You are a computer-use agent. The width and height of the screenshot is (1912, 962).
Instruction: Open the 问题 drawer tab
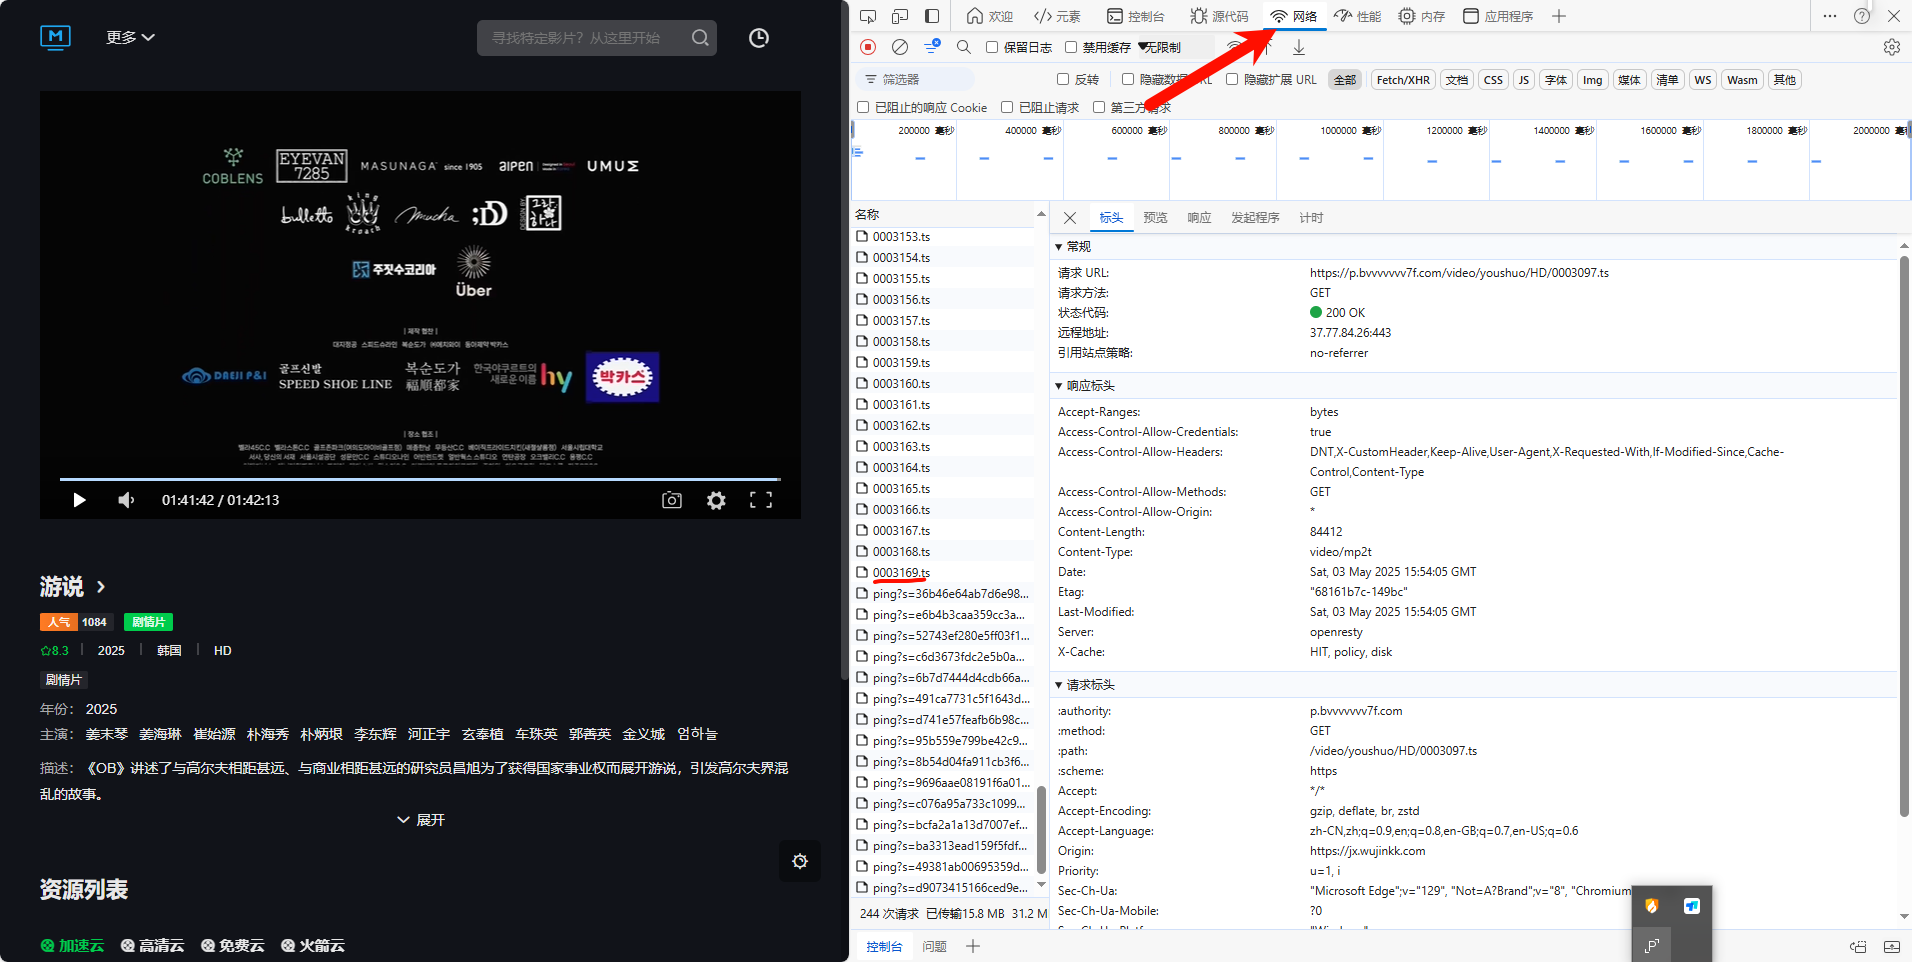pyautogui.click(x=934, y=946)
